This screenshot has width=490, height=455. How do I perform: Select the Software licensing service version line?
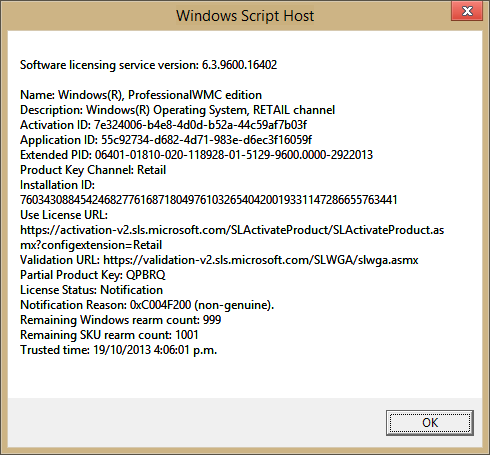[x=148, y=65]
